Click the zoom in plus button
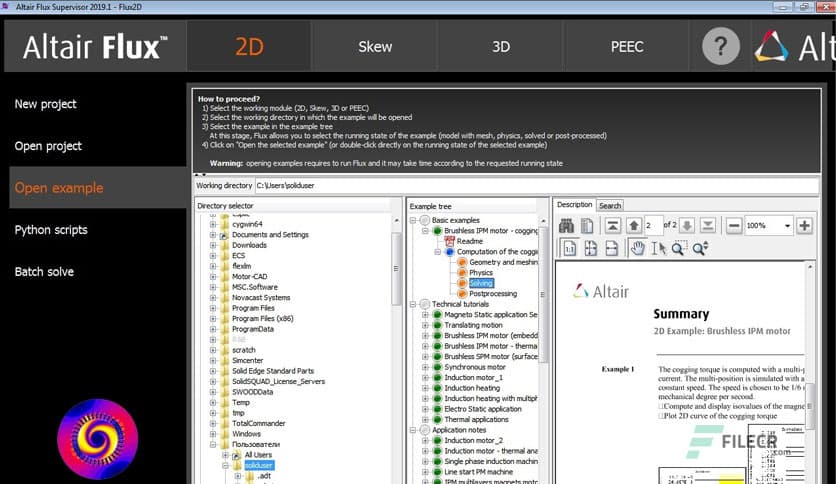Image resolution: width=836 pixels, height=484 pixels. (804, 226)
